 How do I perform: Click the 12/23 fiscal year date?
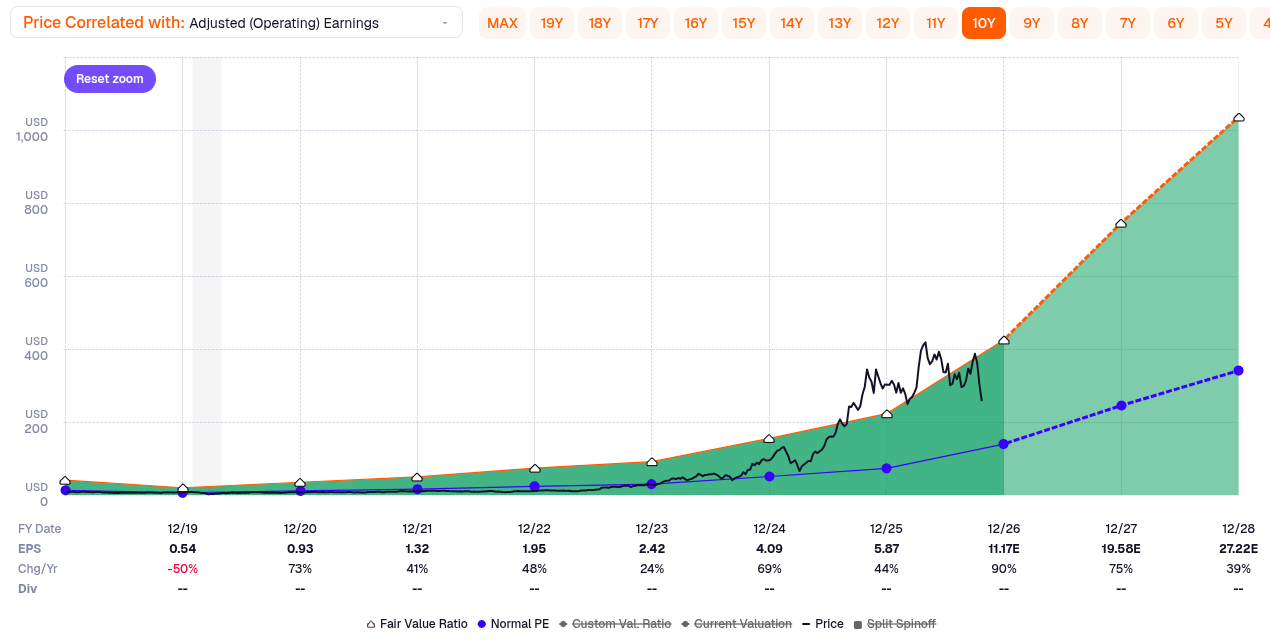[x=652, y=529]
